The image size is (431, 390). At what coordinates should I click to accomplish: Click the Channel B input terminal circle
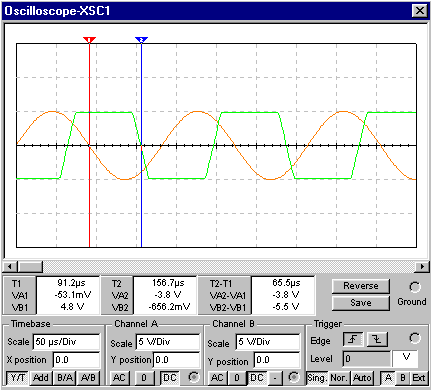tap(293, 377)
